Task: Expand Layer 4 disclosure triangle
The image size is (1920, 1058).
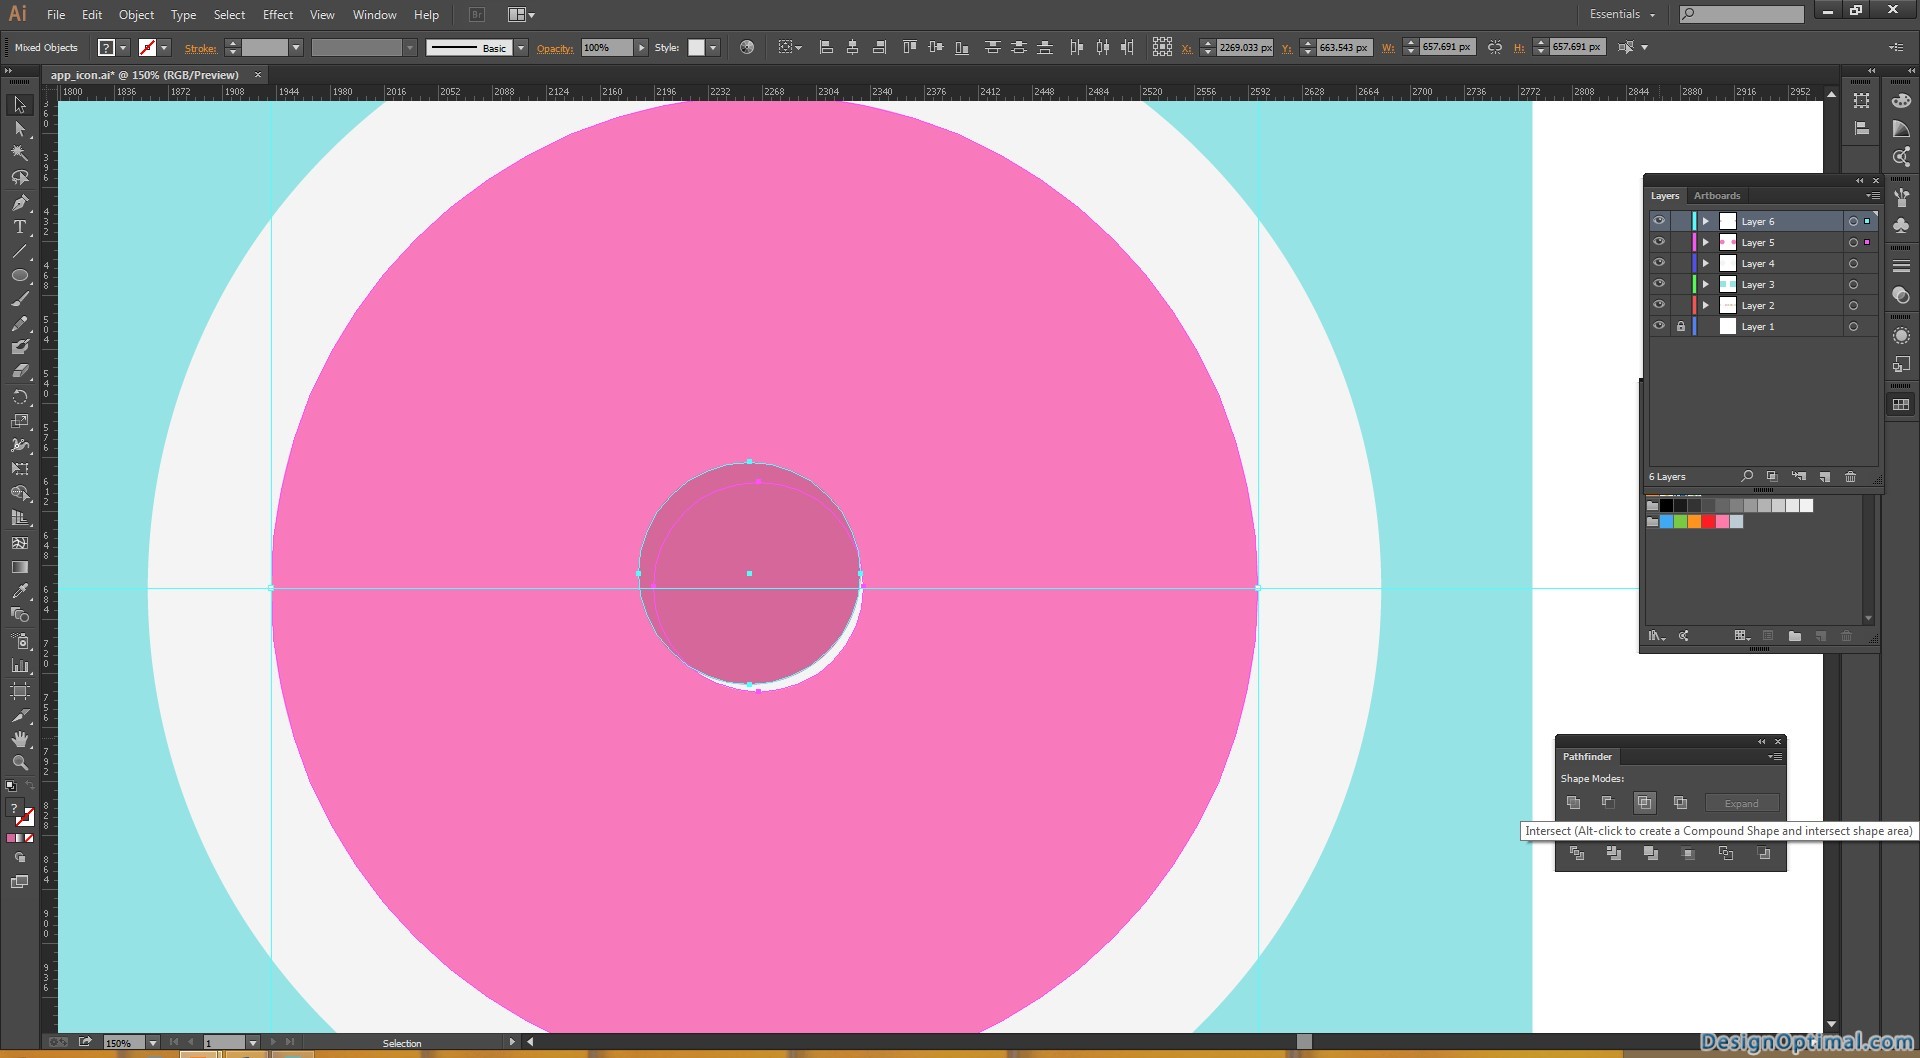Action: click(1706, 263)
